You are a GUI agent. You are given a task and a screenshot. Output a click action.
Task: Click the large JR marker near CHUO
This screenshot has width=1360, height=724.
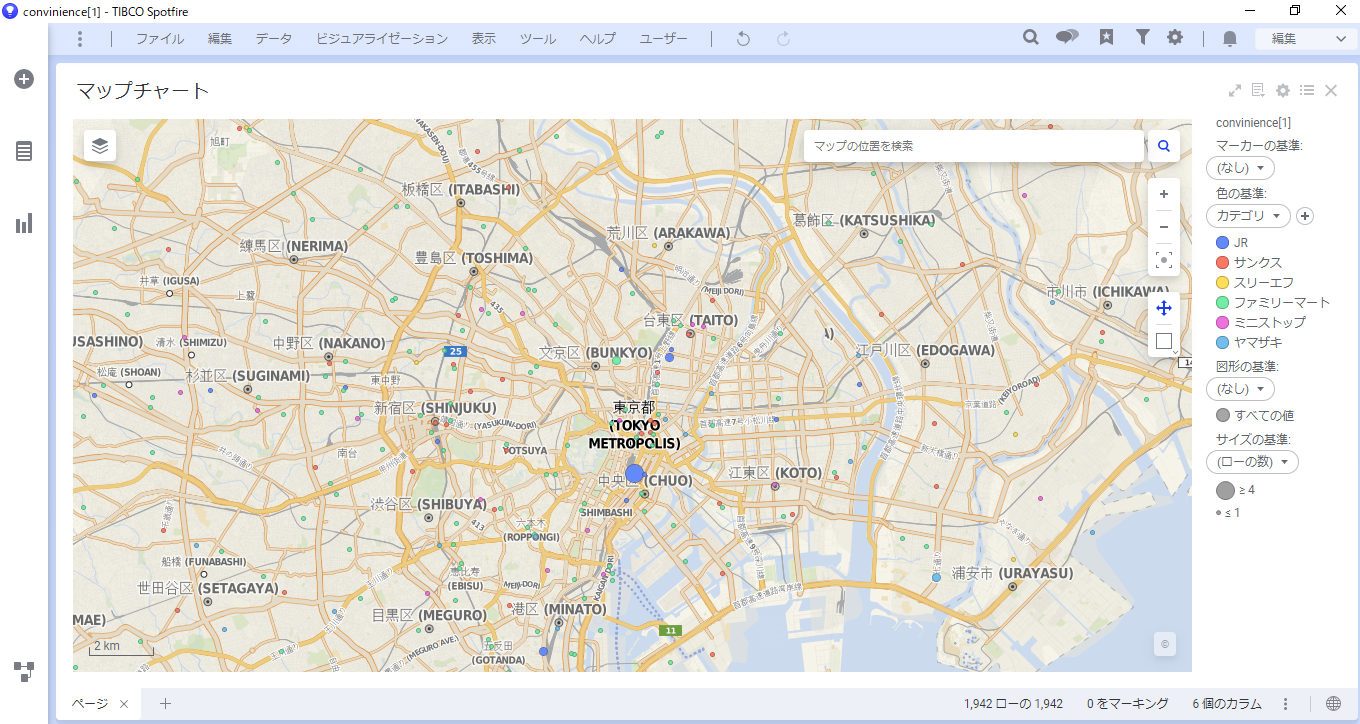click(x=635, y=473)
